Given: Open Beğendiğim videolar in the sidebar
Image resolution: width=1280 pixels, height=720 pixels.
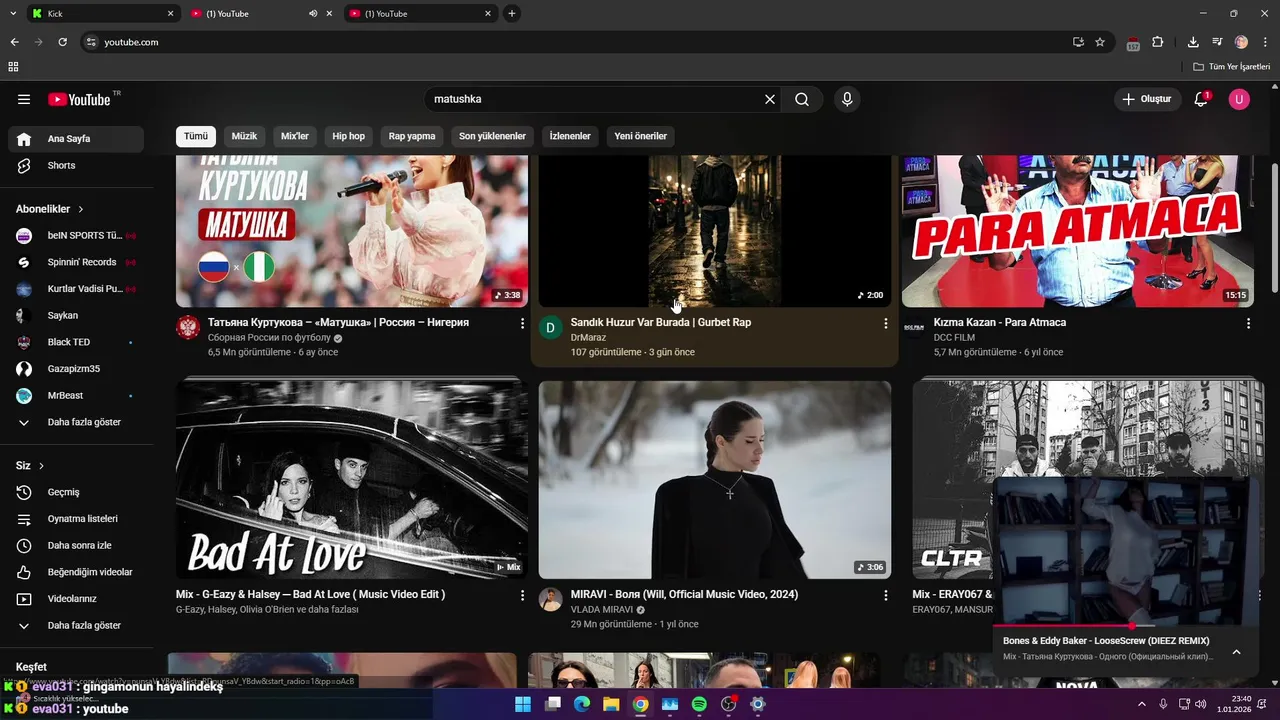Looking at the screenshot, I should click(76, 572).
